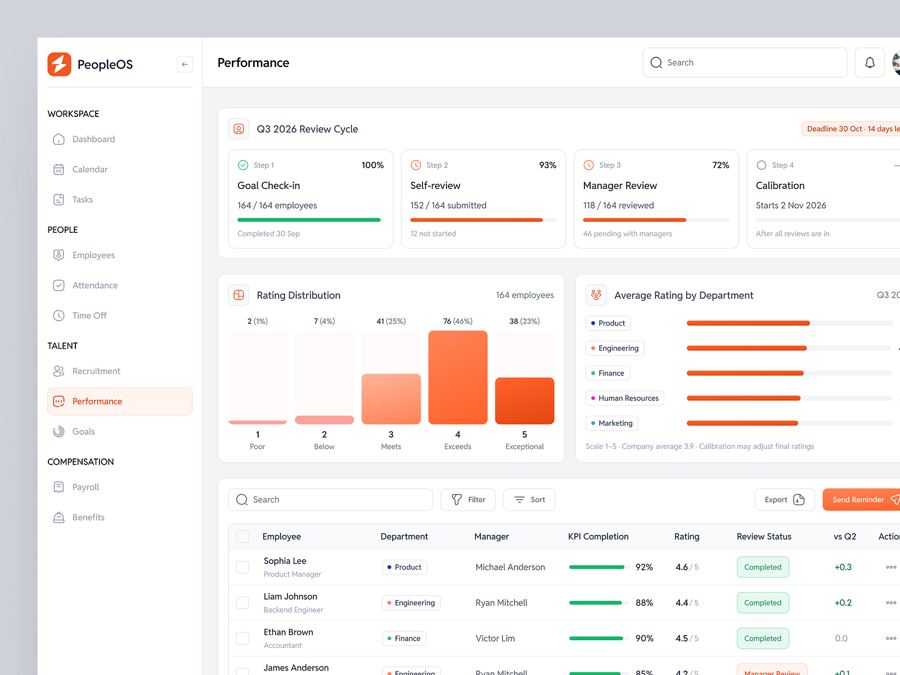Open notifications bell

point(870,63)
